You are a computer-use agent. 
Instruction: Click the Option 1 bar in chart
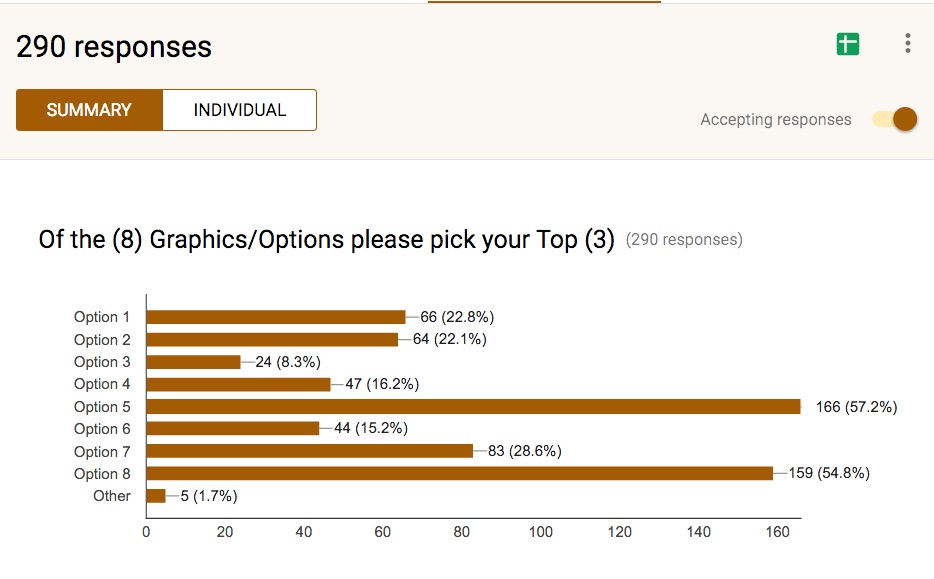(x=276, y=317)
